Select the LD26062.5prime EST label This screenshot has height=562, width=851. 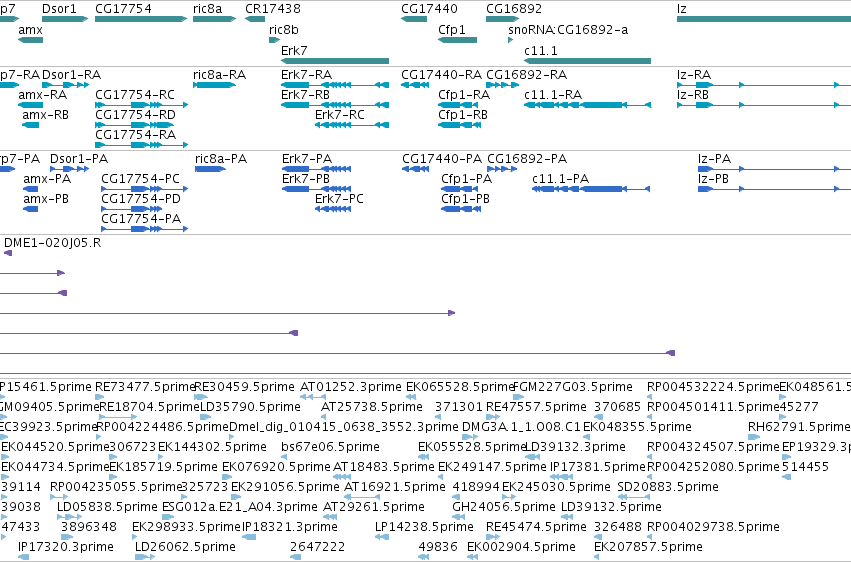[186, 546]
